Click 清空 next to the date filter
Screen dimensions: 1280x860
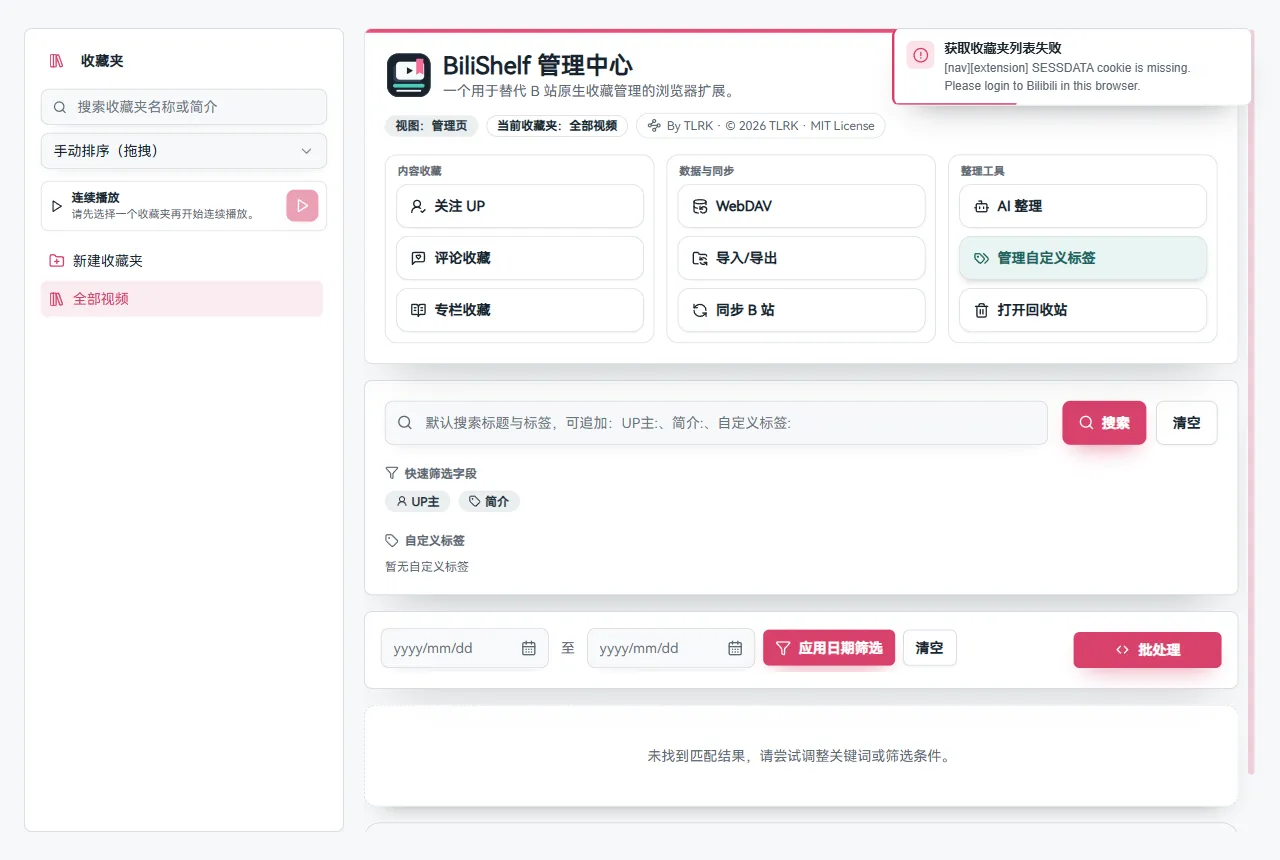[x=930, y=648]
